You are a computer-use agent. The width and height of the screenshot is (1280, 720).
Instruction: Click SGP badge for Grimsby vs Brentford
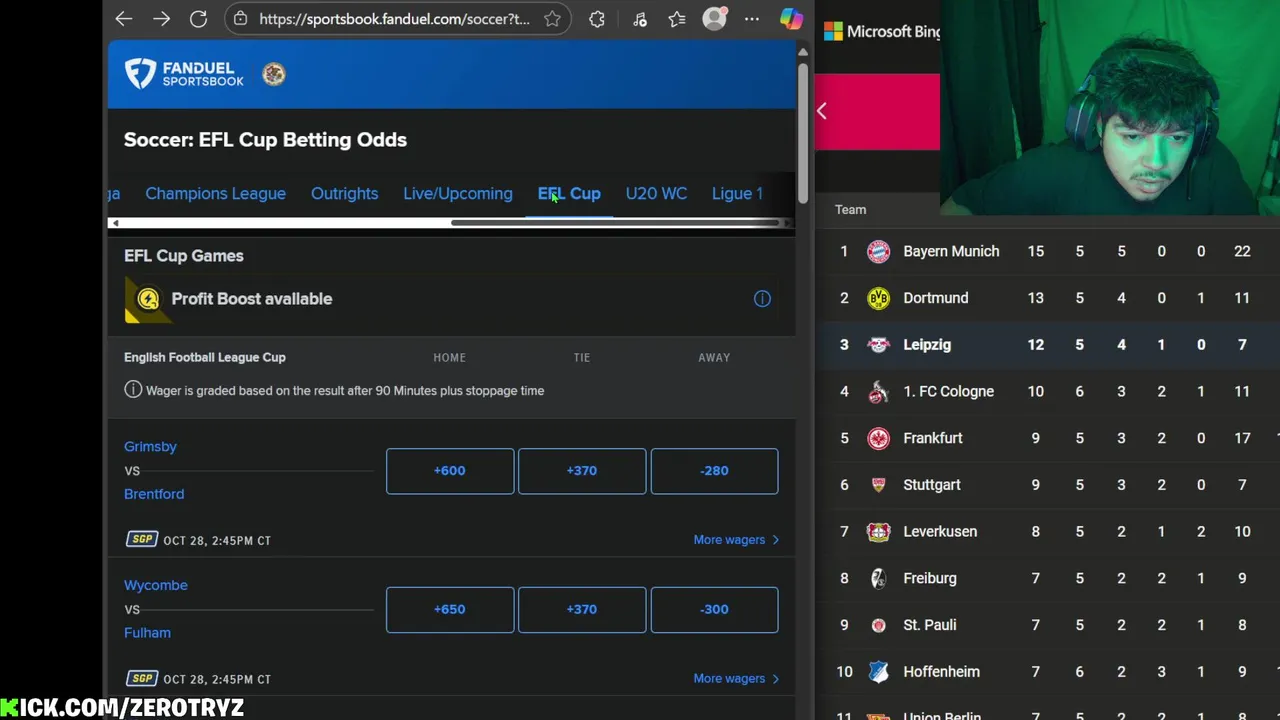[142, 540]
